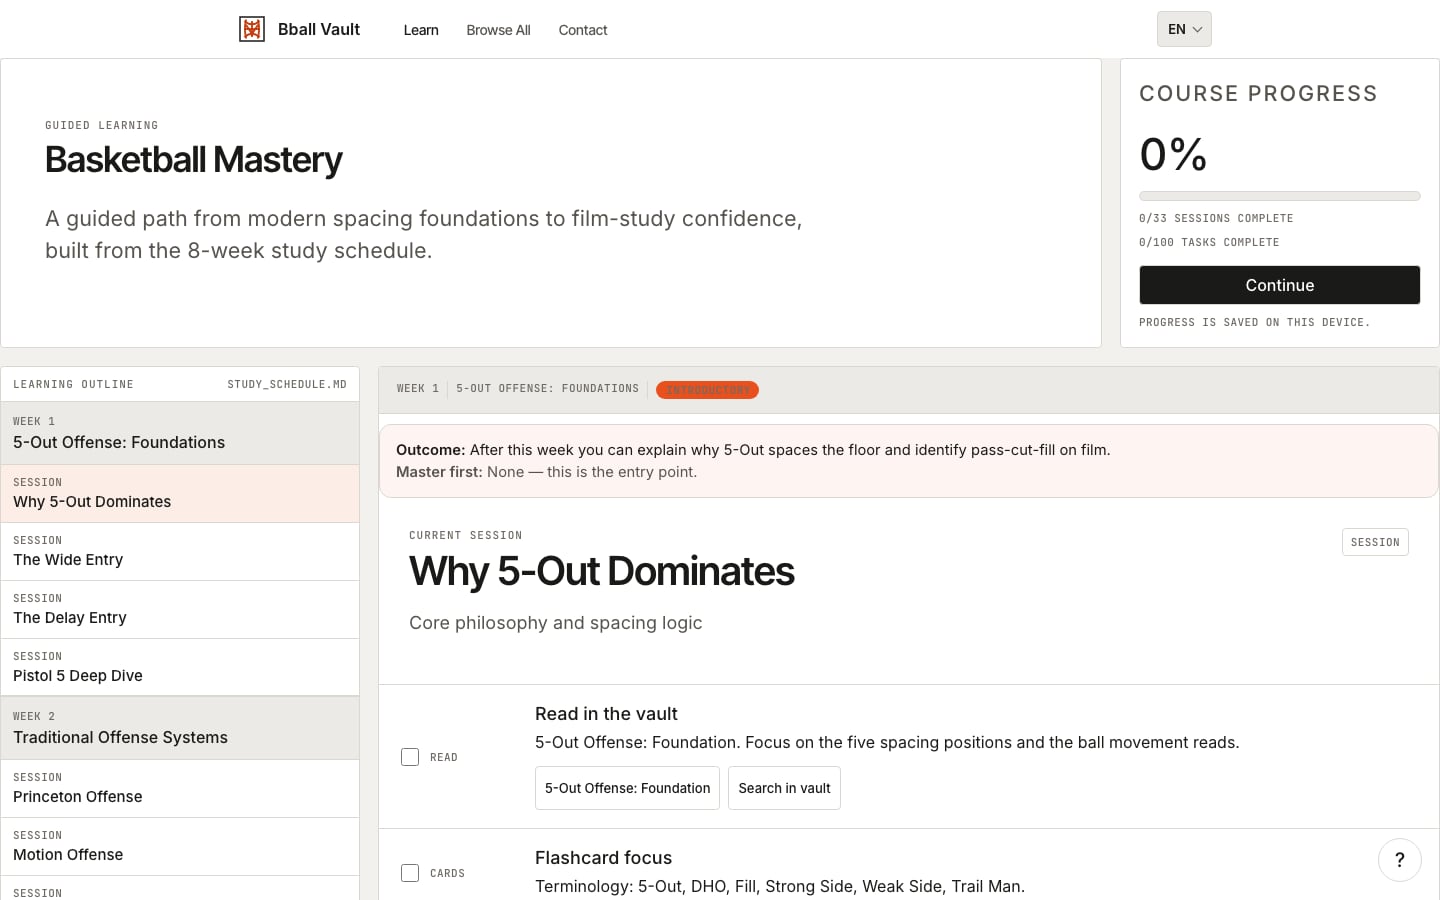This screenshot has width=1440, height=900.
Task: Click the LEARNING OUTLINE label
Action: point(73,384)
